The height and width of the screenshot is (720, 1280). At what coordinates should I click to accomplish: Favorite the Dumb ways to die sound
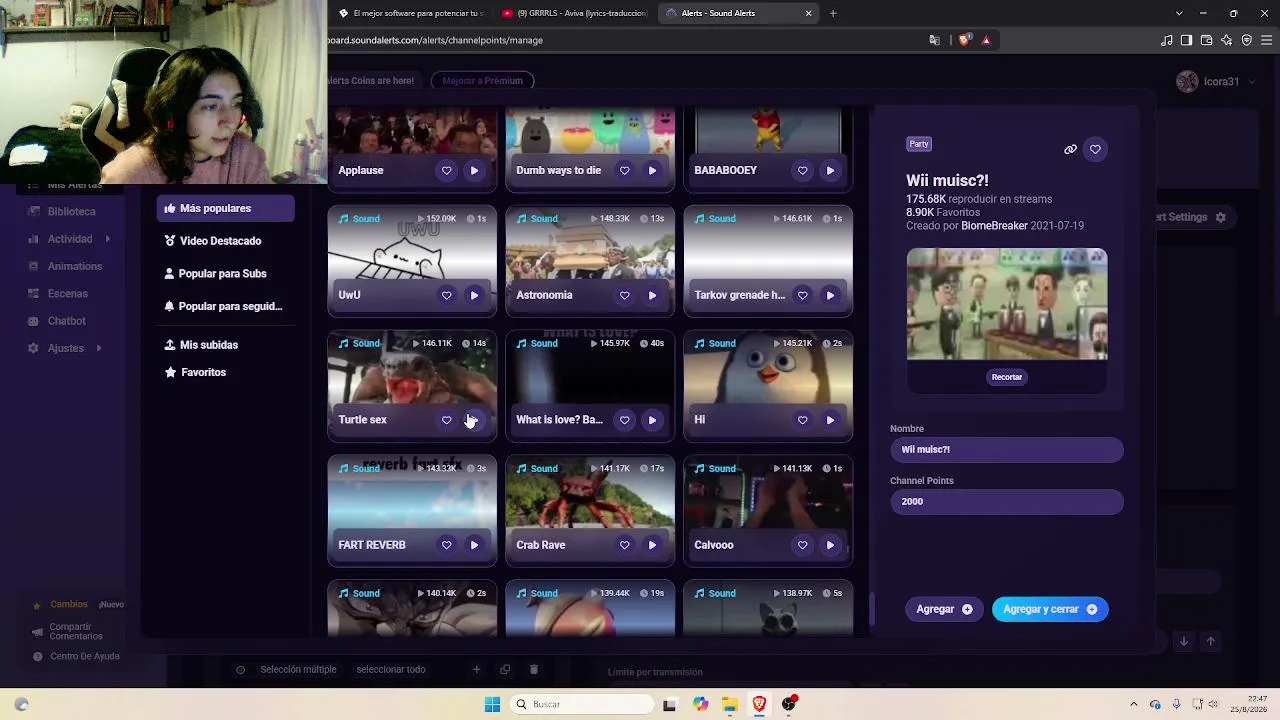click(625, 170)
